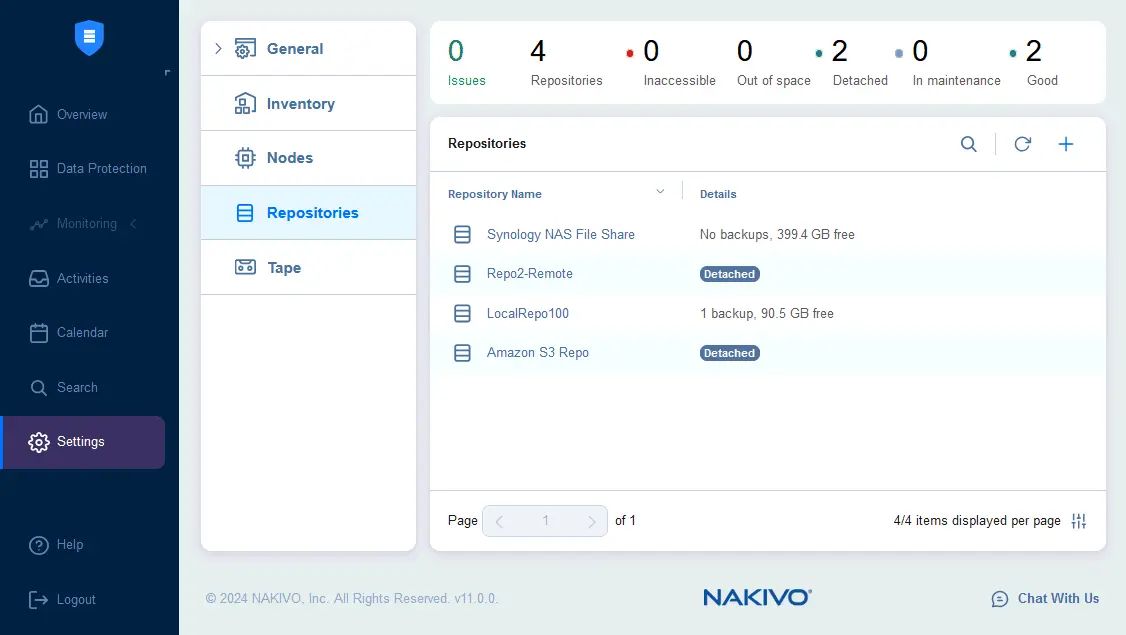Image resolution: width=1126 pixels, height=635 pixels.
Task: Collapse the sidebar with corner toggle
Action: [167, 73]
